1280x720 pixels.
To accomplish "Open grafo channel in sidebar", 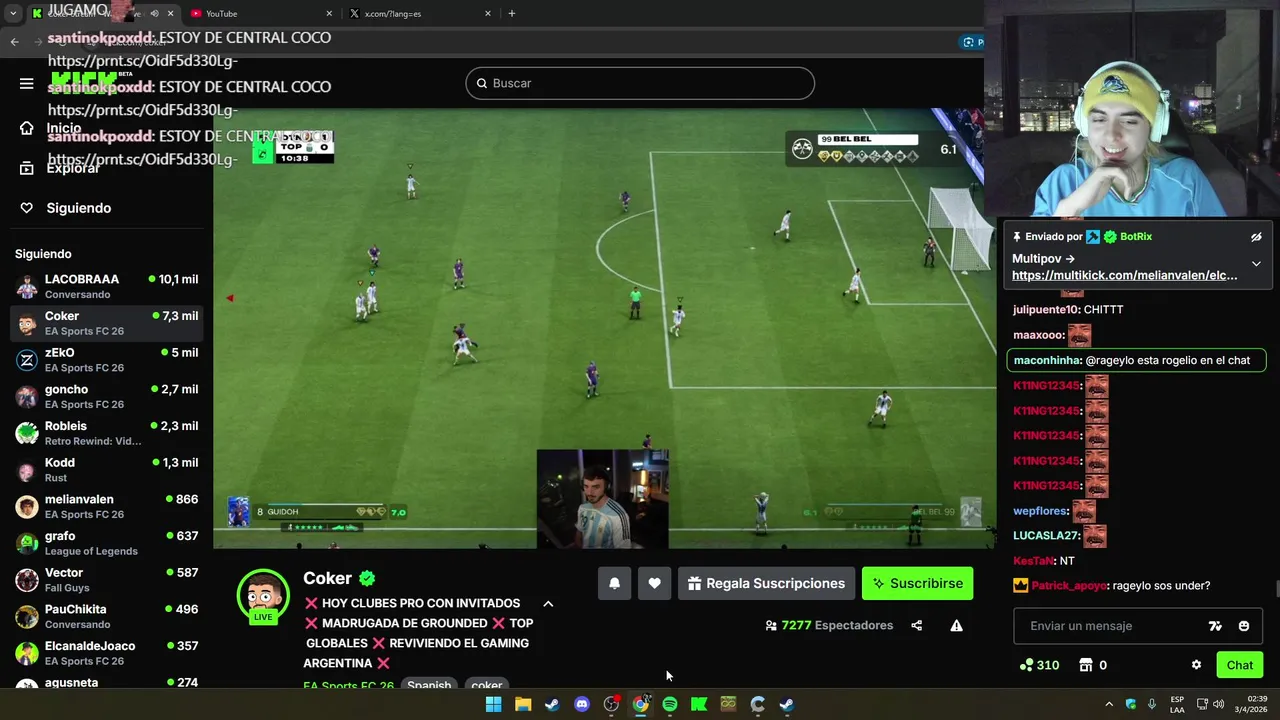I will 106,543.
